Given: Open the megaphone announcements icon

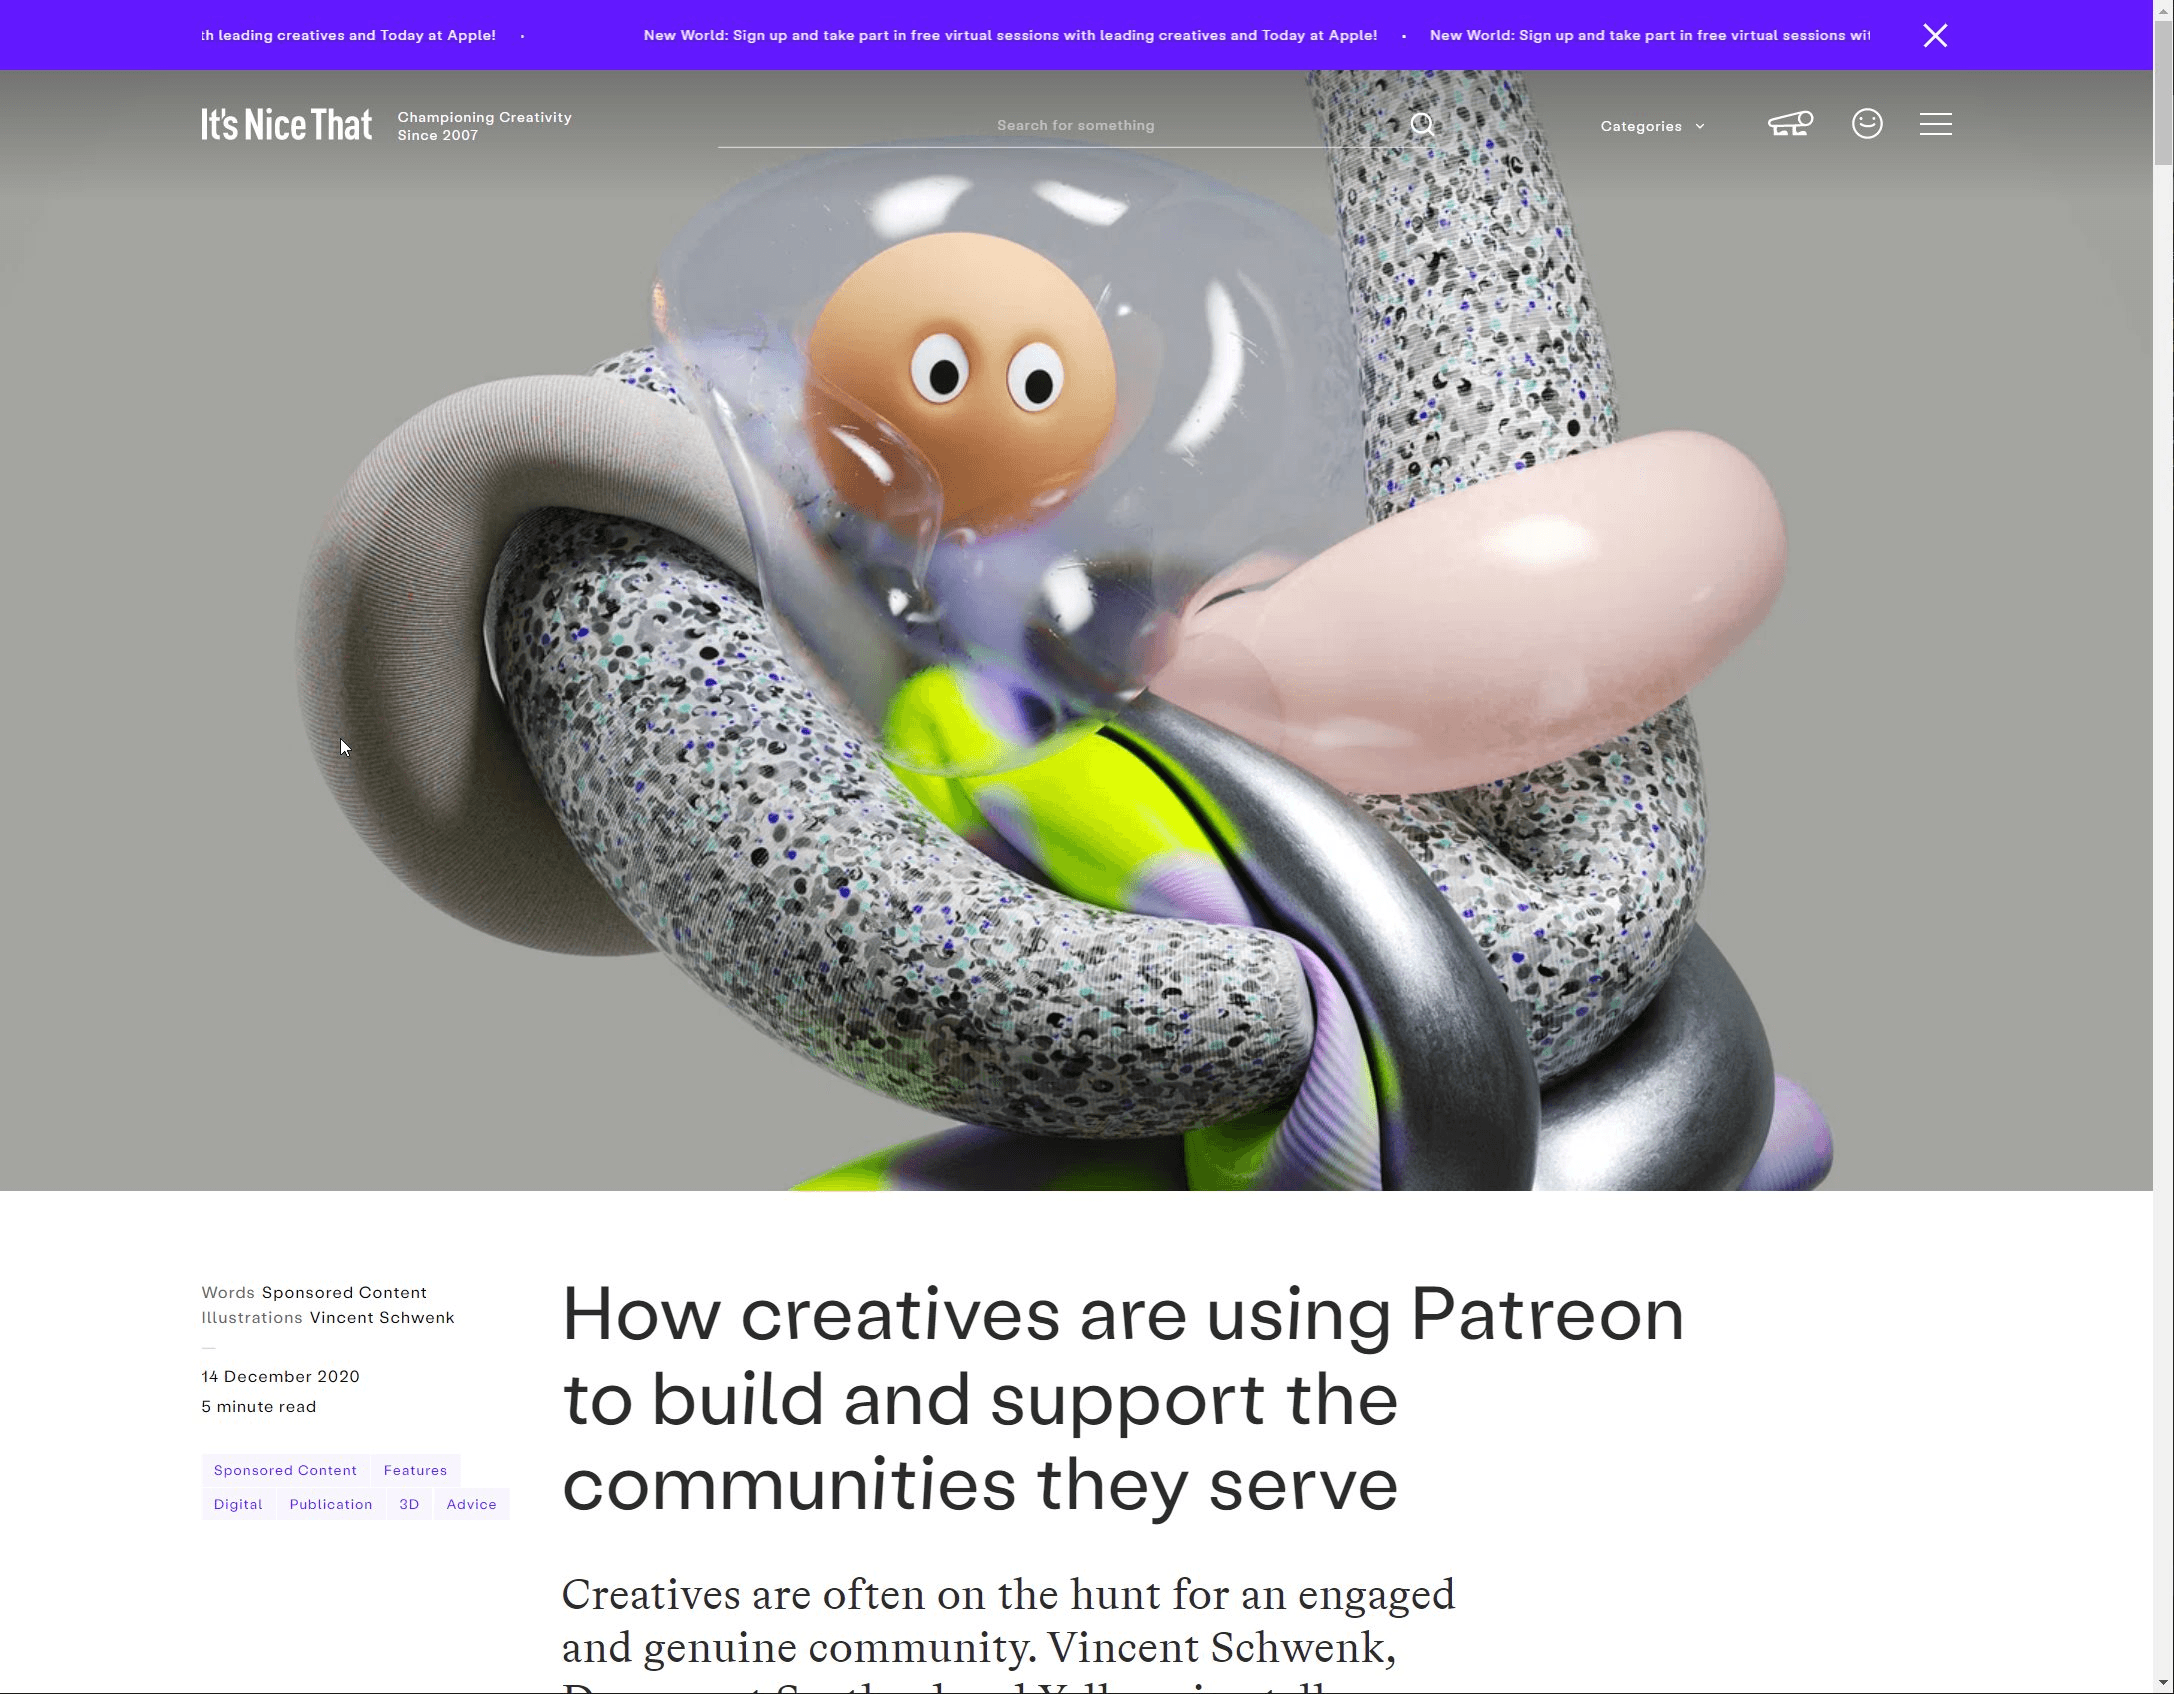Looking at the screenshot, I should point(1790,124).
